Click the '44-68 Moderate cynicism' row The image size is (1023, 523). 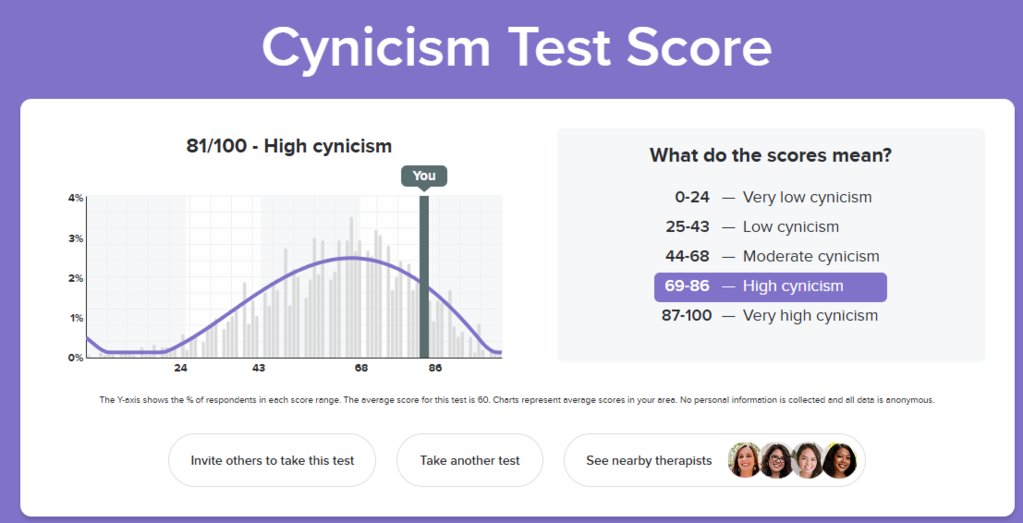coord(772,256)
